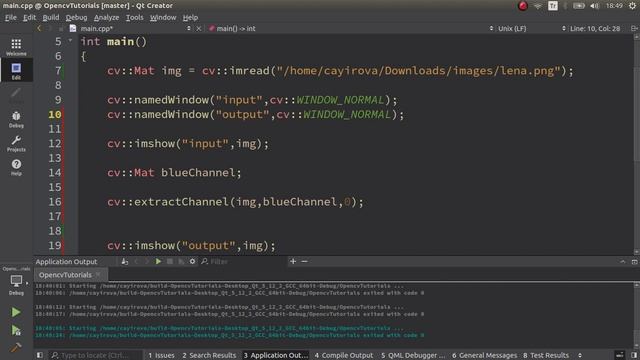
Task: Click the red recording indicator in tray
Action: (523, 6)
